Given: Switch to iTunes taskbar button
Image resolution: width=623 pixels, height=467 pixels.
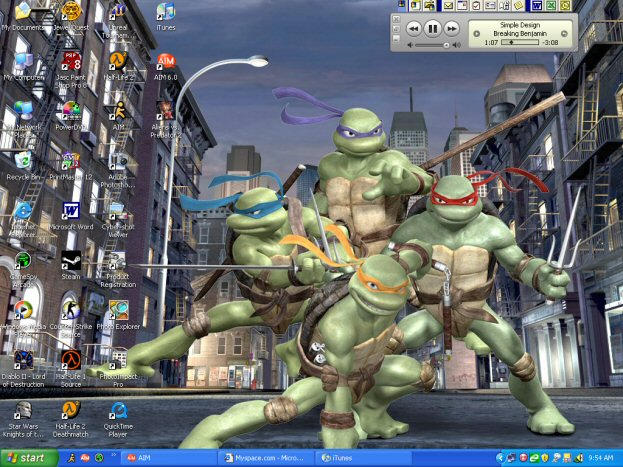Looking at the screenshot, I should 364,458.
